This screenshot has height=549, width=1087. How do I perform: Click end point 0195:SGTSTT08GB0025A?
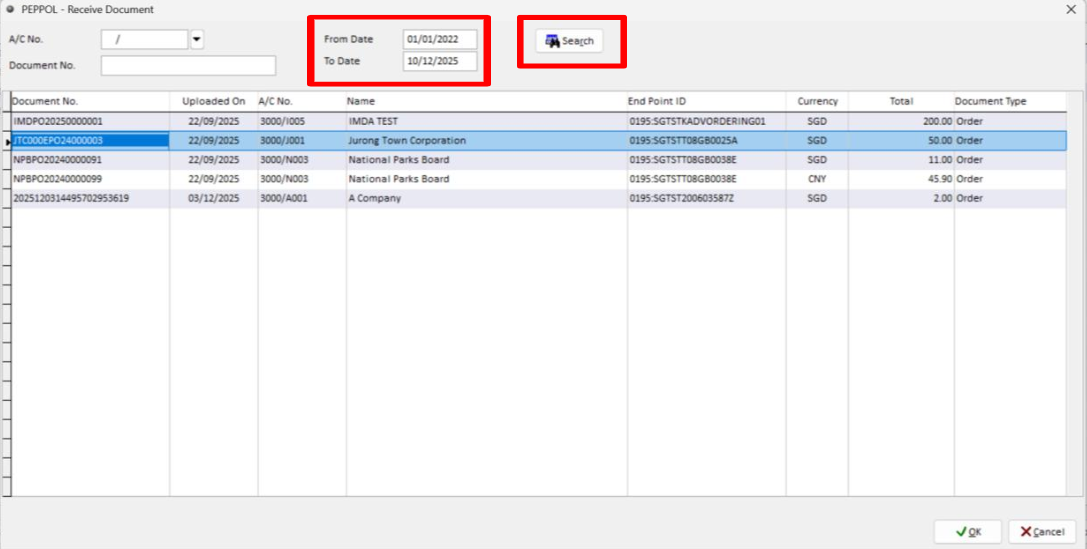tap(706, 141)
